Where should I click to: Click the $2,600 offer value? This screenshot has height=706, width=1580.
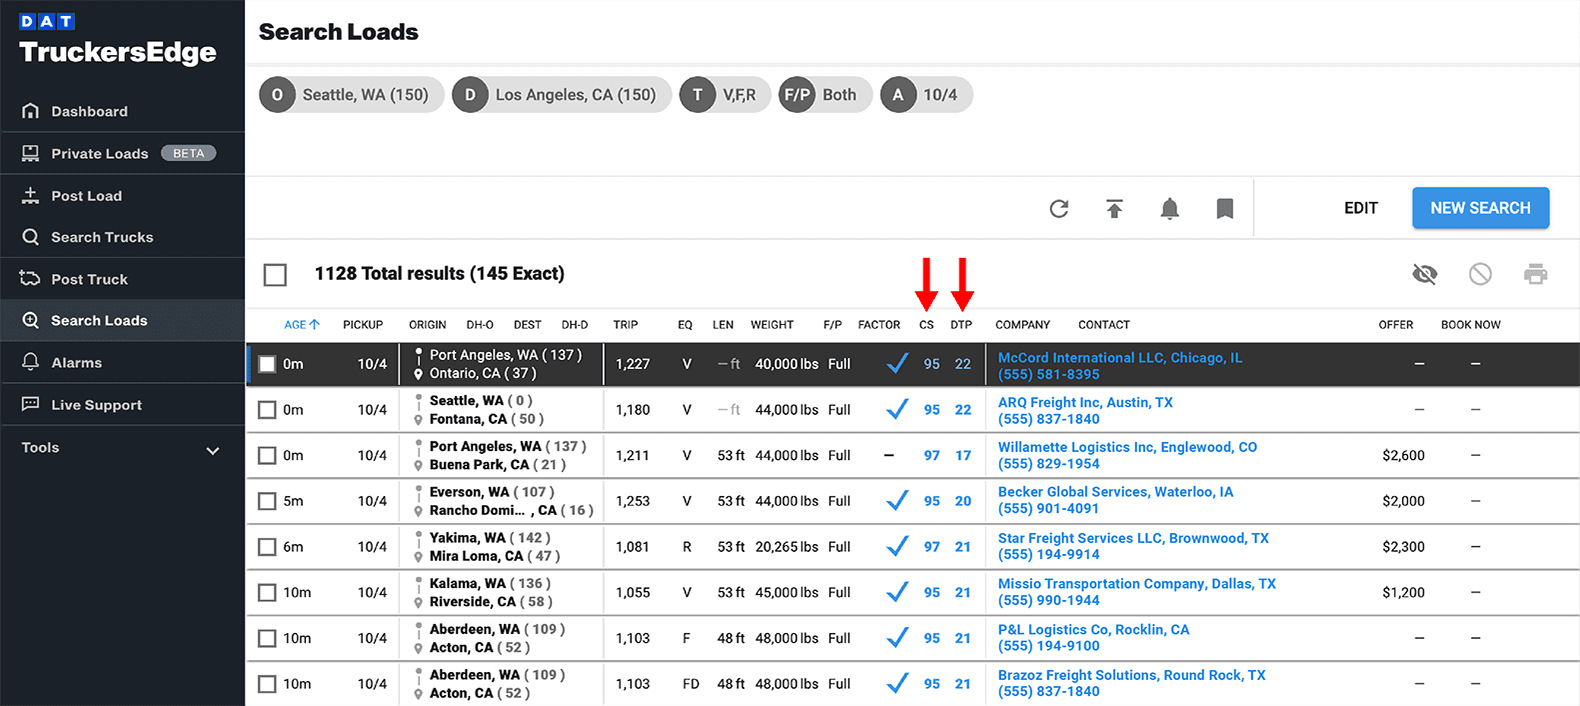point(1403,456)
